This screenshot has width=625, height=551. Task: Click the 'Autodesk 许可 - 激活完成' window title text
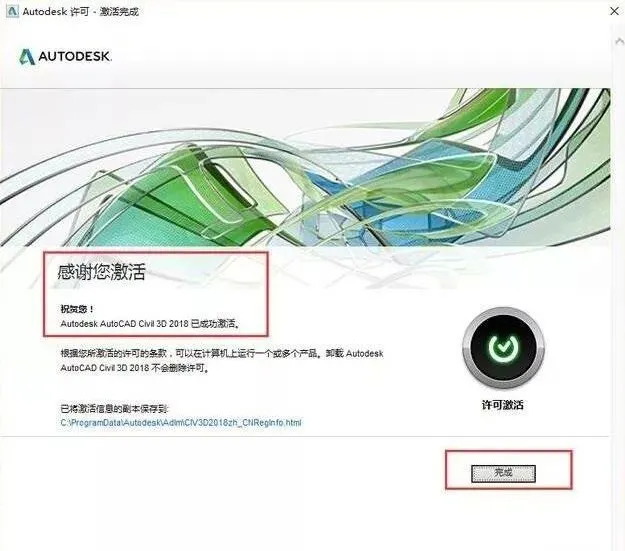point(81,12)
